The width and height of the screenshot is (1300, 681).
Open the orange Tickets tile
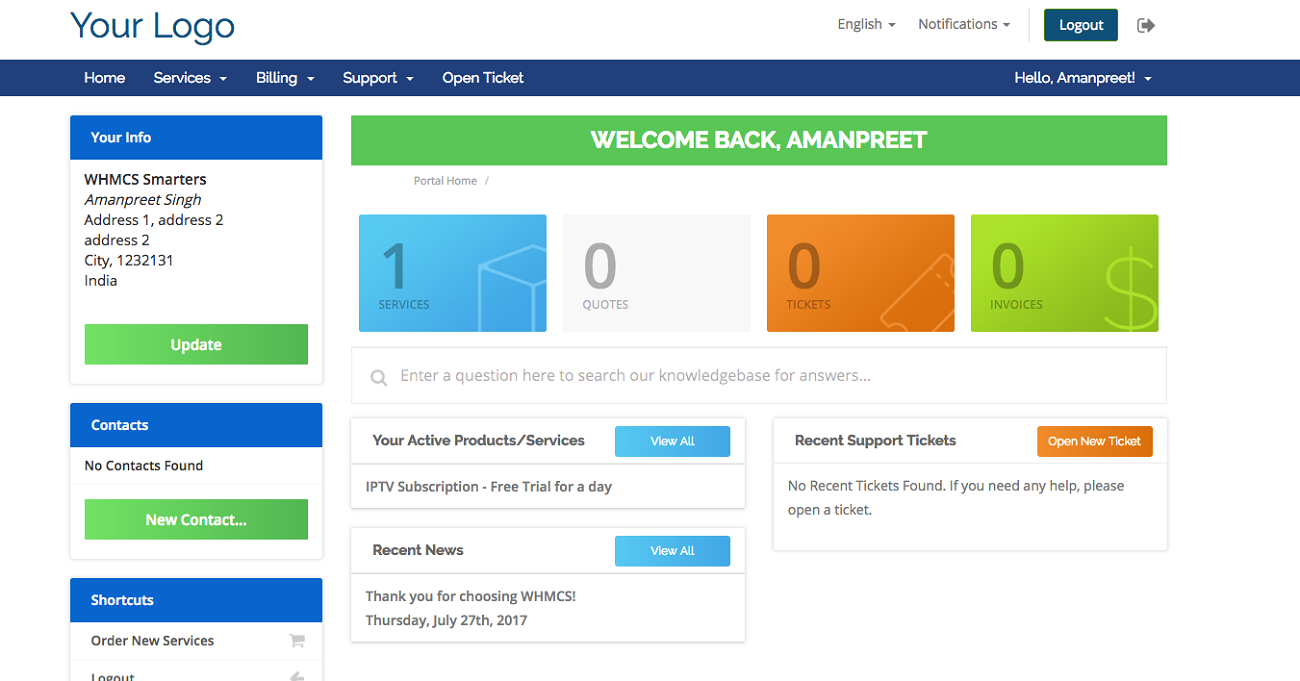point(860,273)
